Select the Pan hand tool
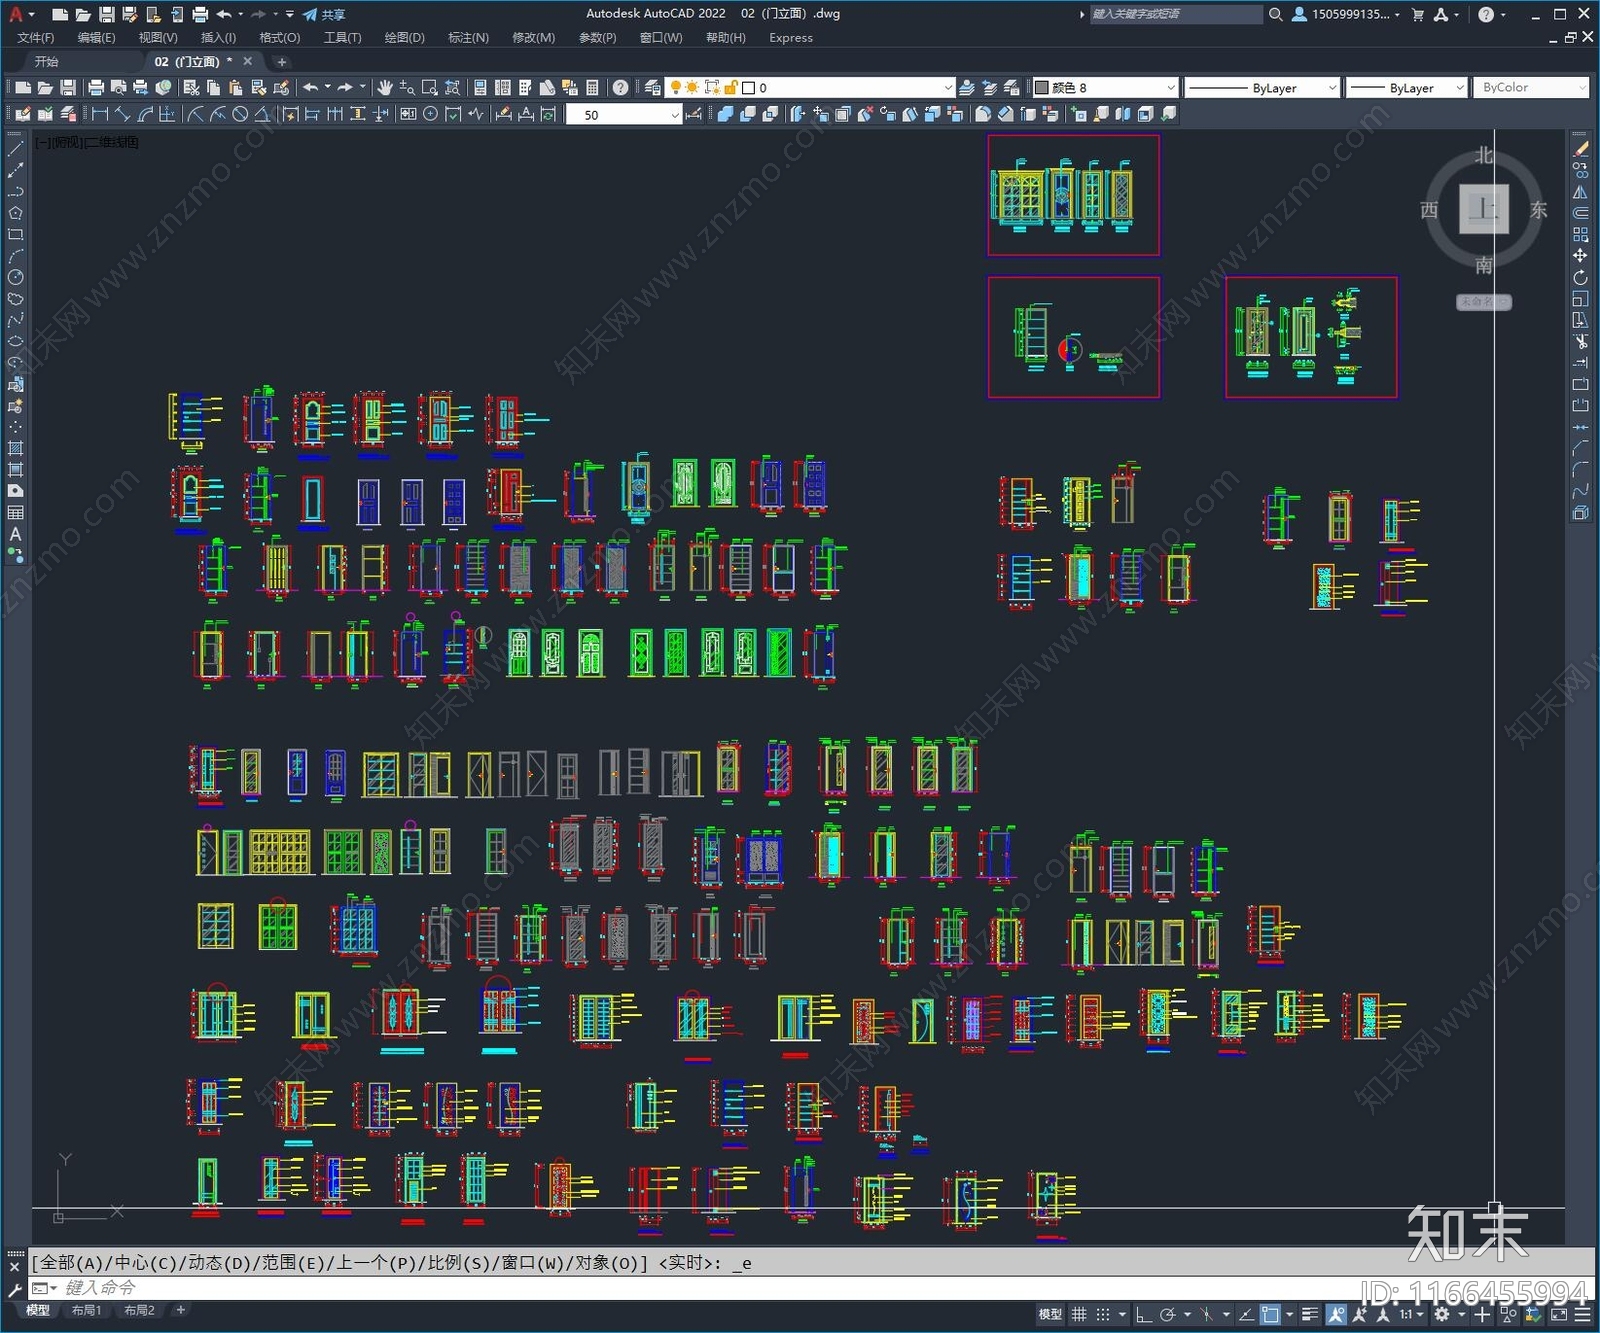The height and width of the screenshot is (1333, 1600). click(x=385, y=88)
